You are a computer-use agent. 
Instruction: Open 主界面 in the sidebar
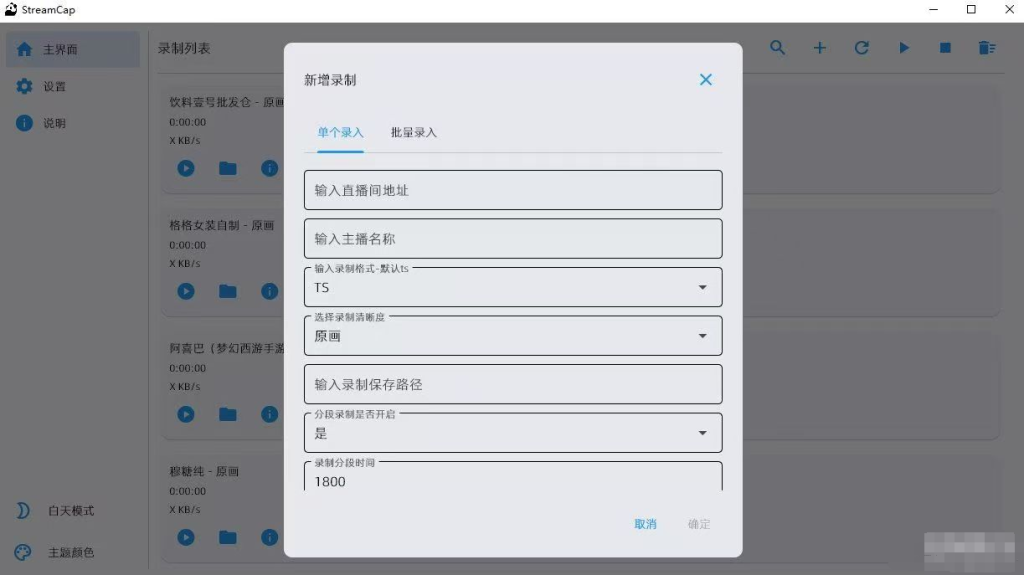click(73, 50)
